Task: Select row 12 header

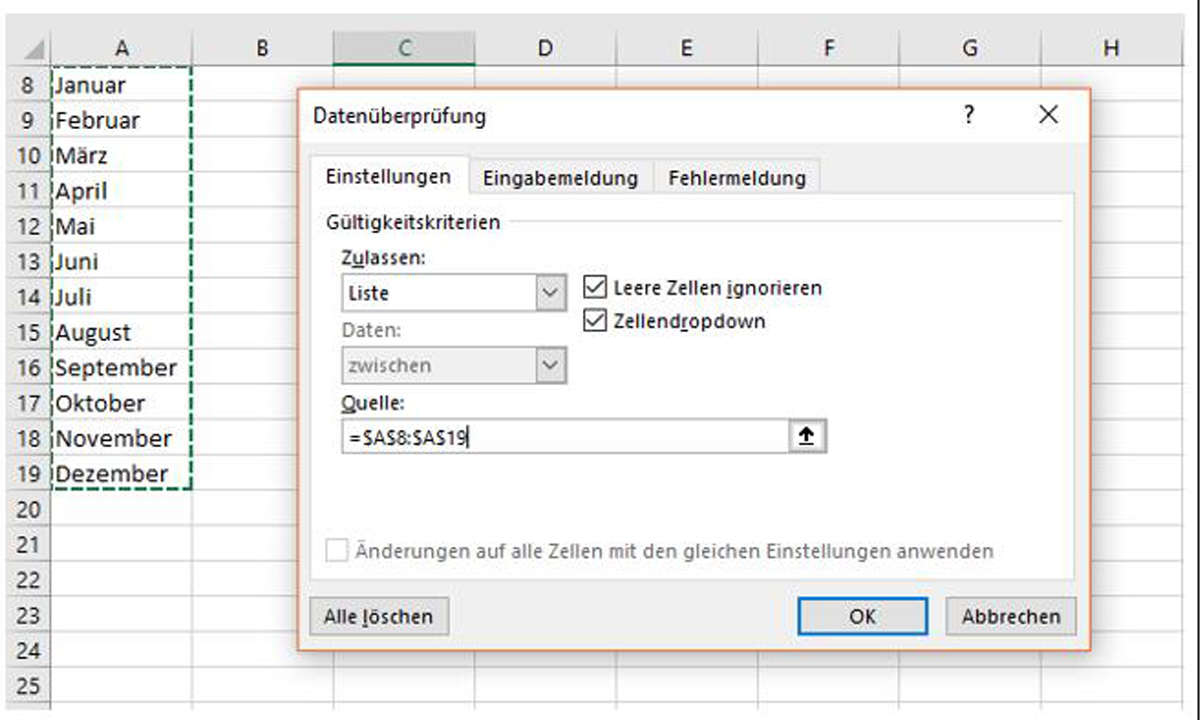Action: [x=28, y=226]
